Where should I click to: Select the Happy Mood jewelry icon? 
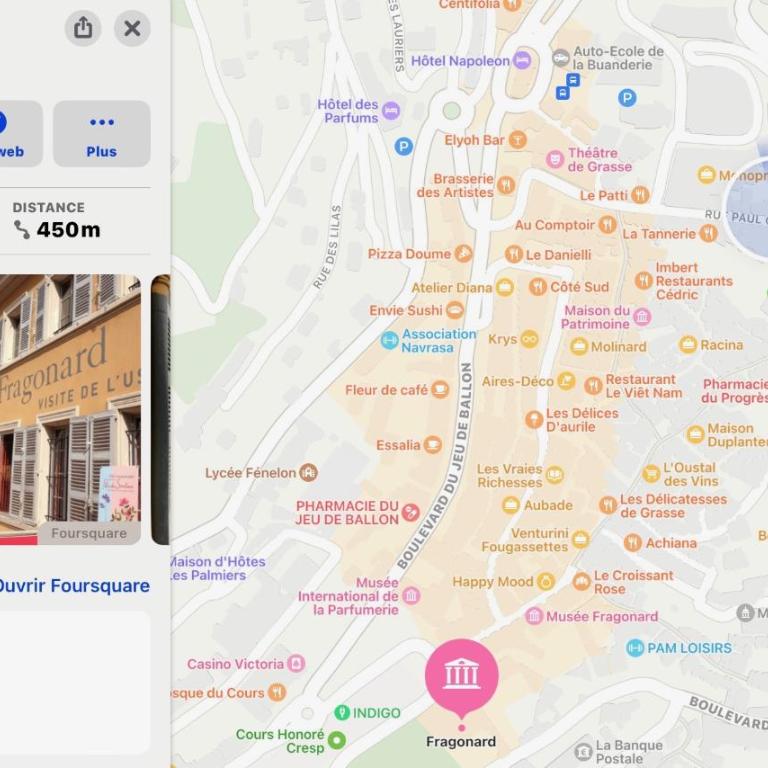(546, 582)
